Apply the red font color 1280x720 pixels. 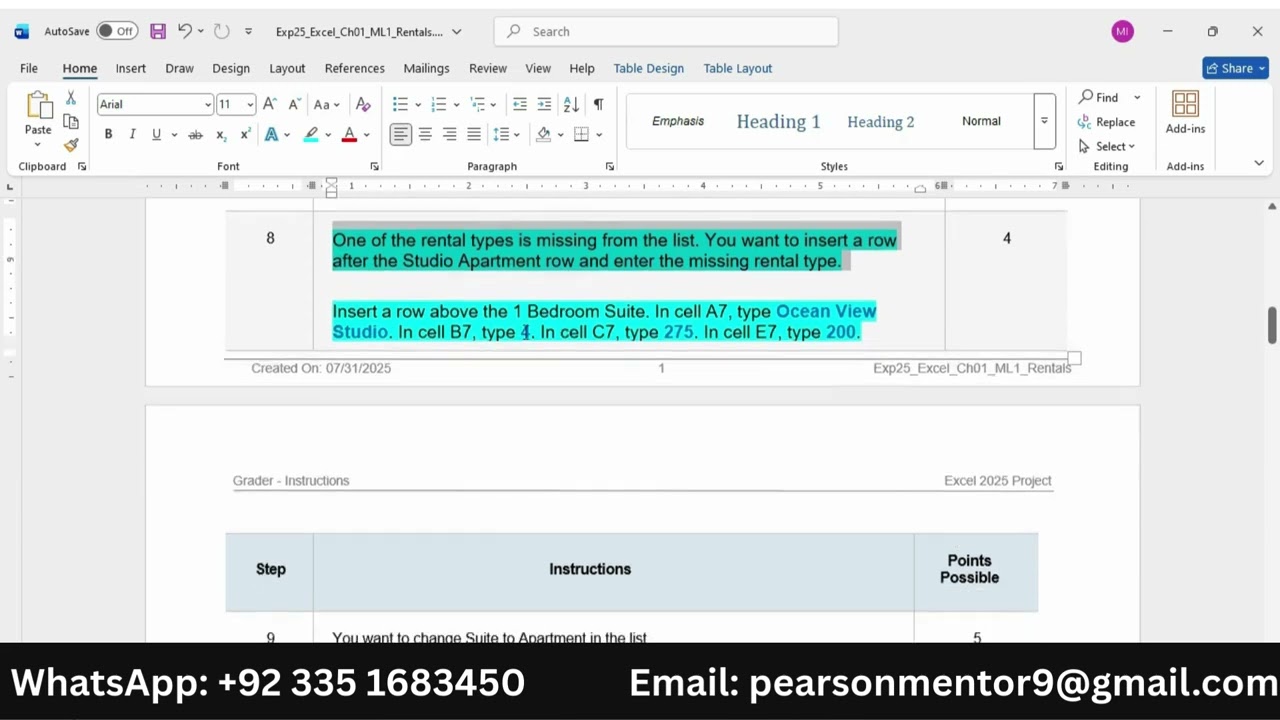[x=349, y=134]
